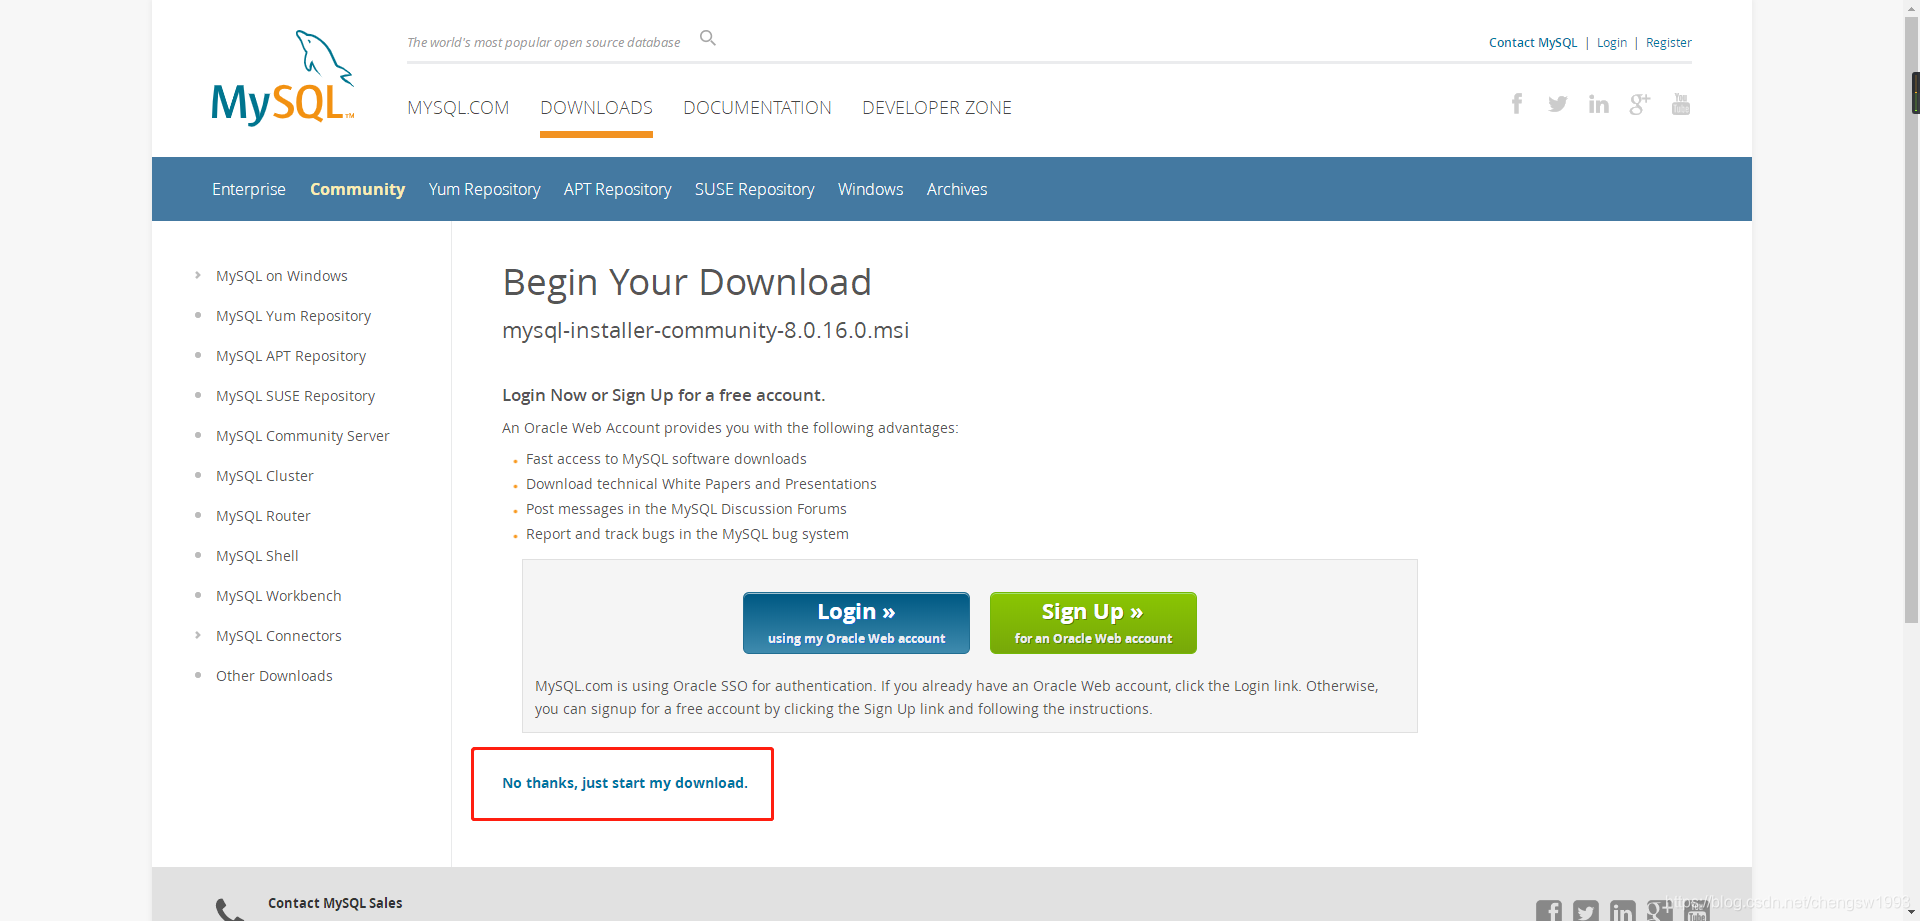Open MySQL Facebook page icon in header
Viewport: 1920px width, 921px height.
click(1517, 104)
